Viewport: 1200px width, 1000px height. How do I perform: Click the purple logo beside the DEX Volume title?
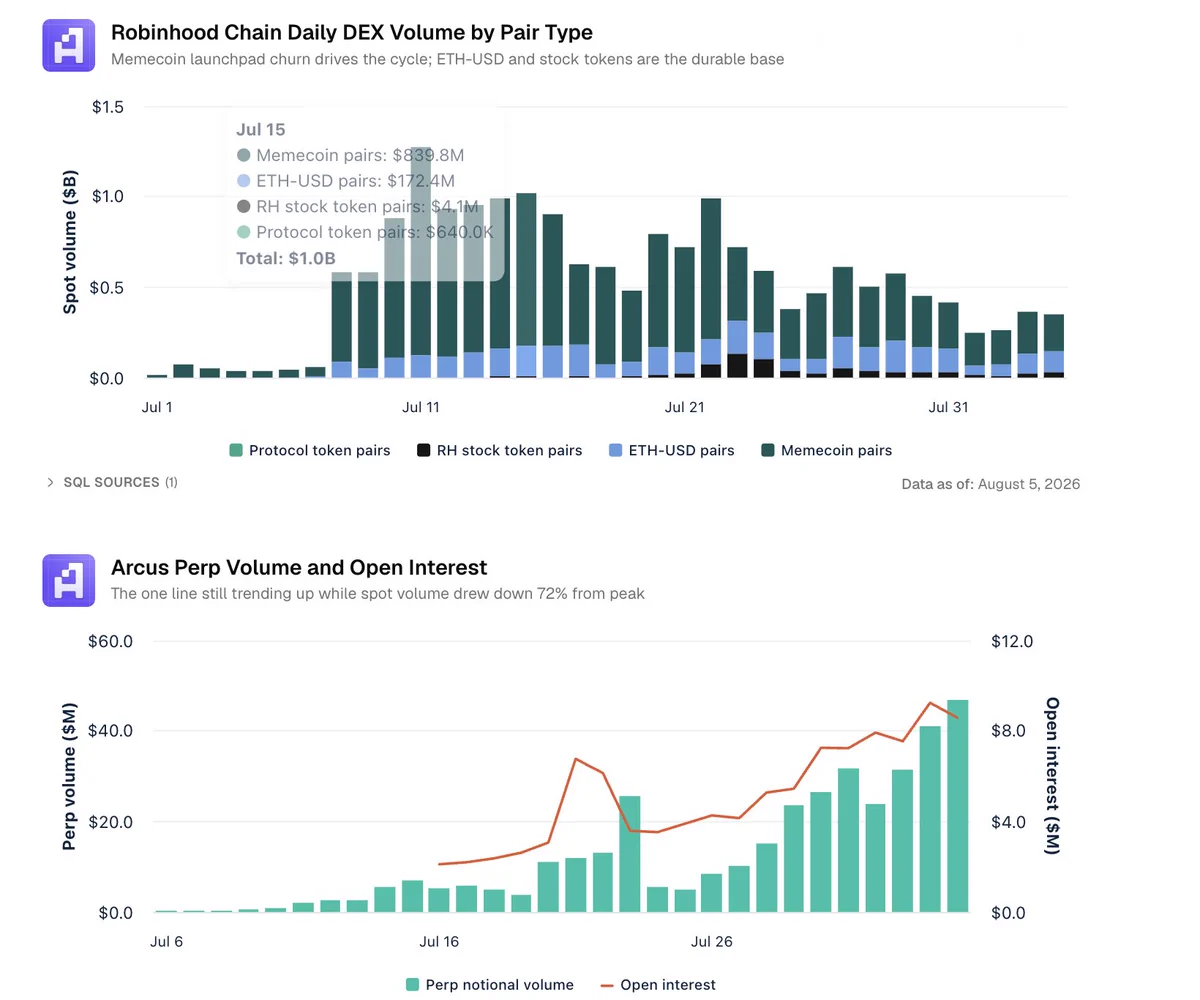click(x=68, y=45)
